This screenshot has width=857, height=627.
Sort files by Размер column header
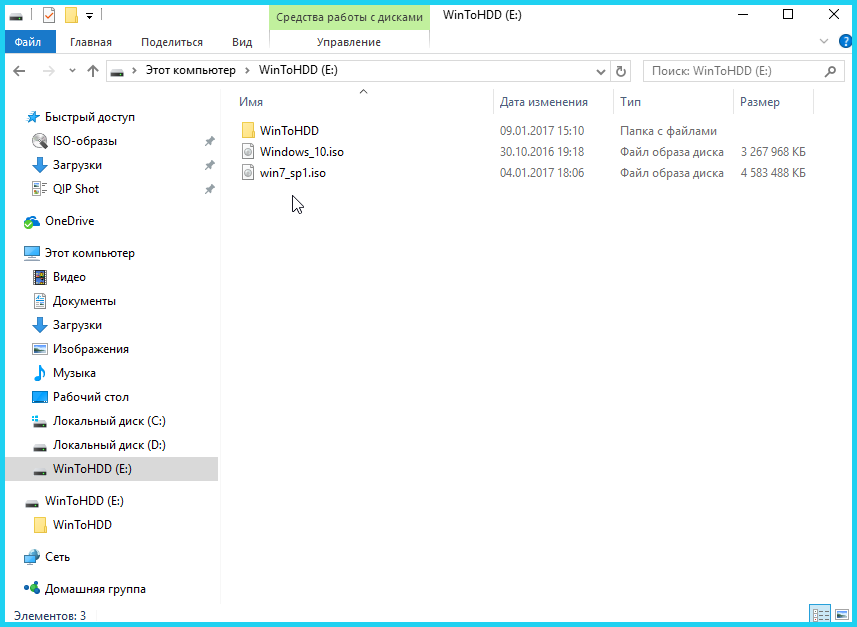click(x=760, y=102)
